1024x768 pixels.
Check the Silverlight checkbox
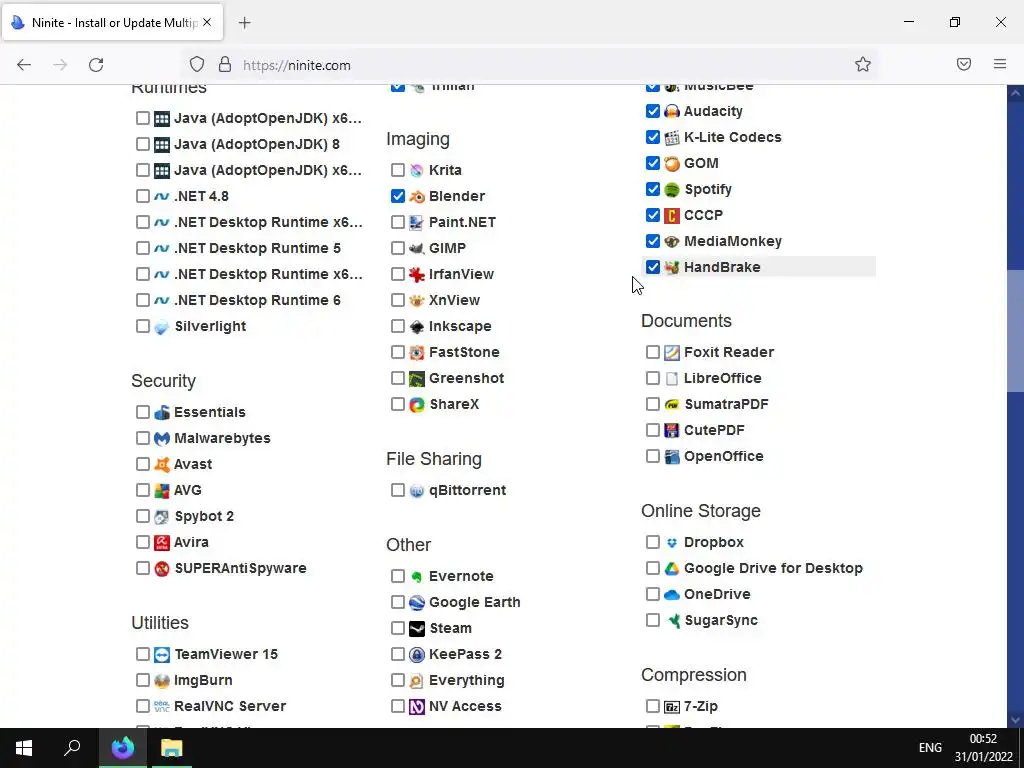[x=142, y=326]
